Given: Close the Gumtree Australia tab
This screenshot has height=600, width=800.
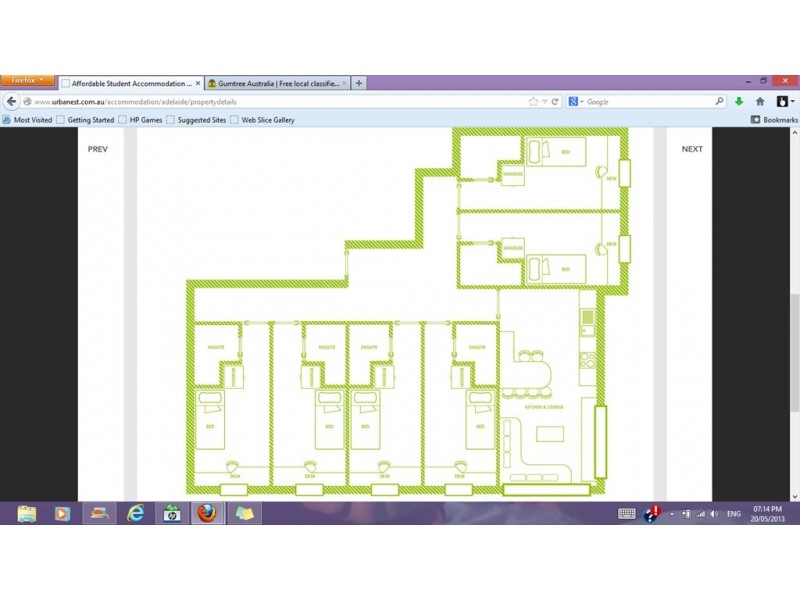Looking at the screenshot, I should pyautogui.click(x=344, y=83).
